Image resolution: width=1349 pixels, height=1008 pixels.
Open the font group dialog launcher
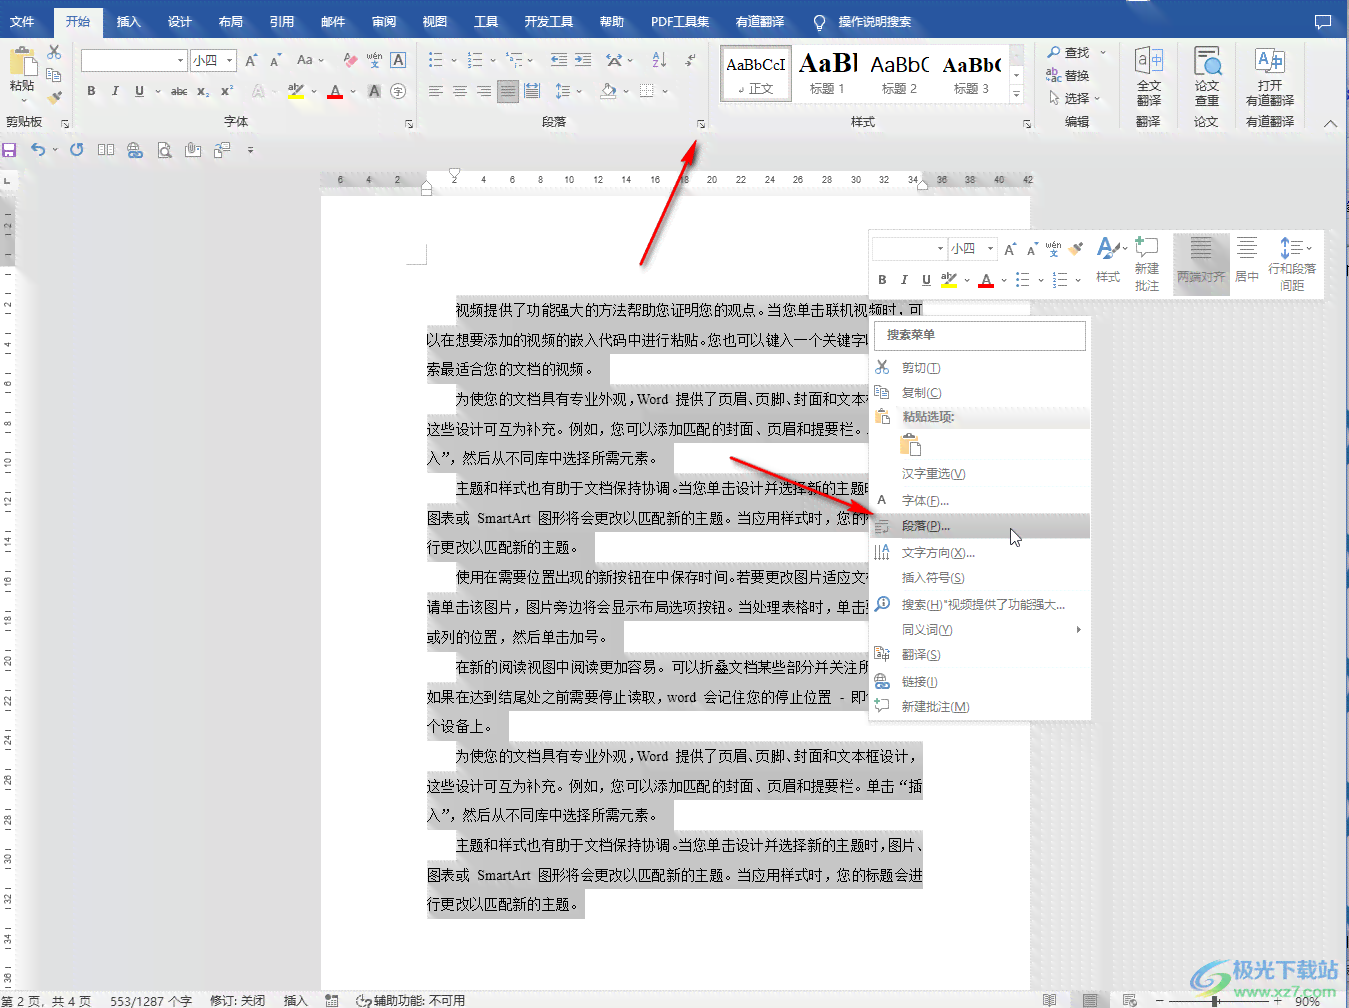coord(409,124)
